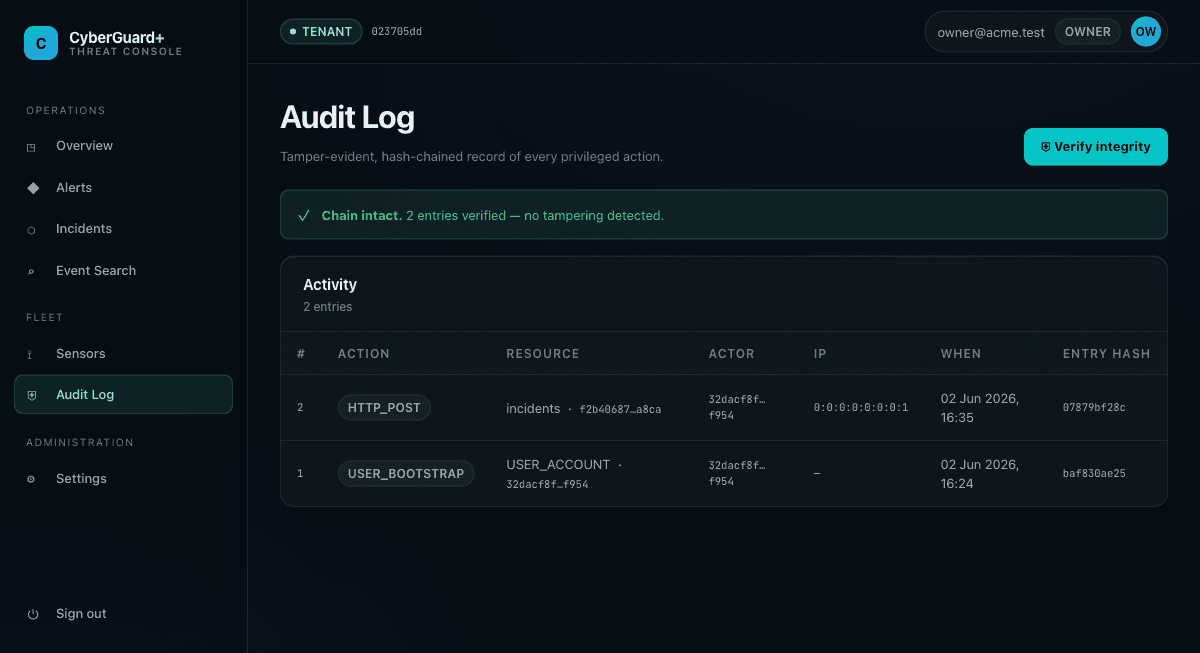
Task: Click the Sign out link
Action: pyautogui.click(x=123, y=614)
